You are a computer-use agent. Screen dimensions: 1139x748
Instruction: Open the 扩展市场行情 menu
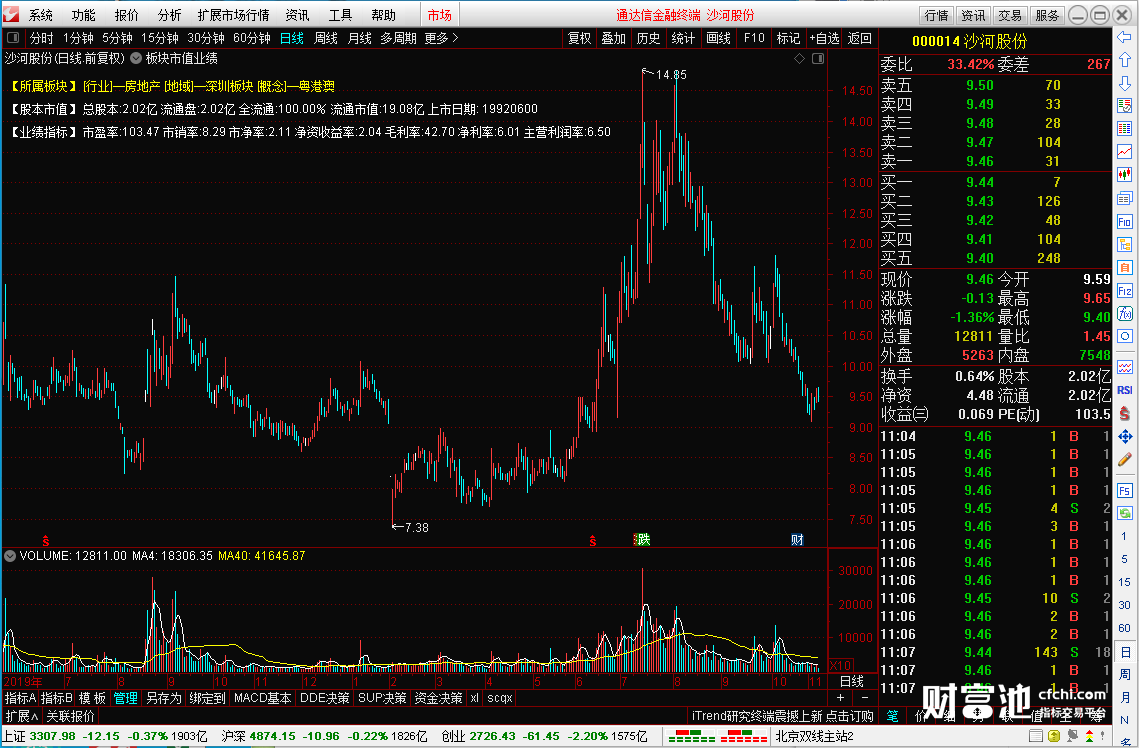pyautogui.click(x=233, y=15)
